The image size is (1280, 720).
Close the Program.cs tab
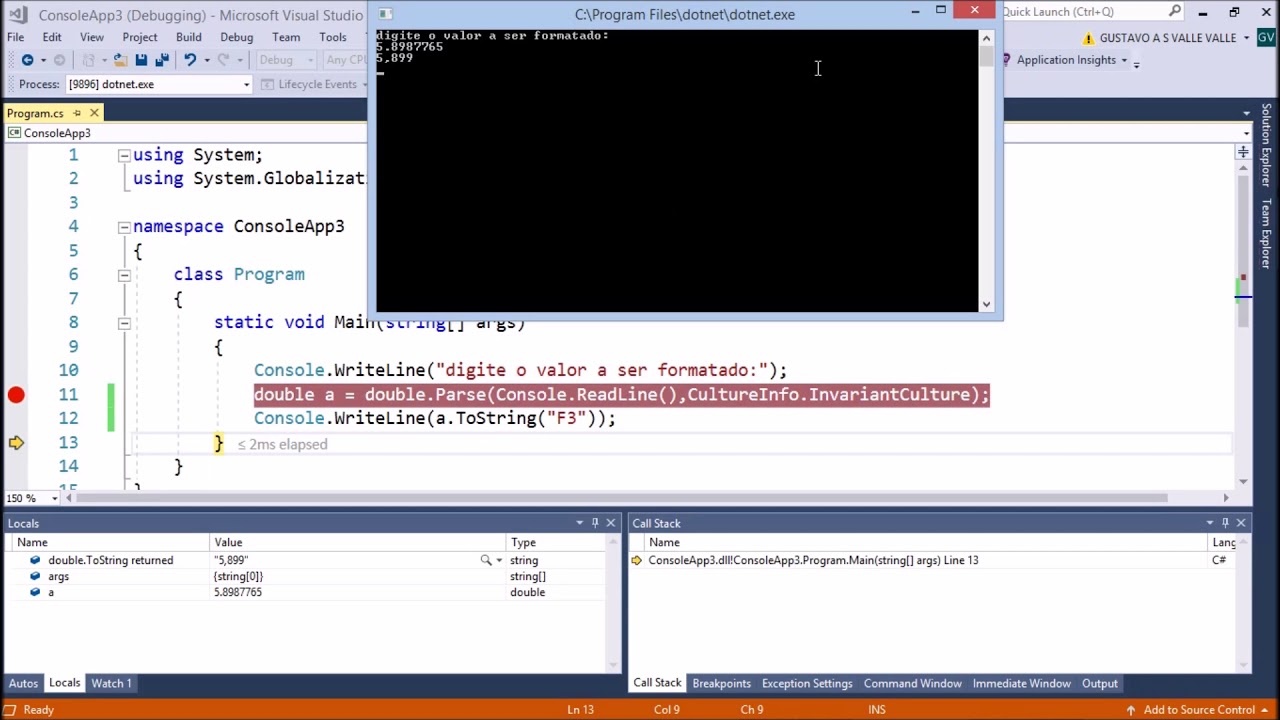[94, 113]
